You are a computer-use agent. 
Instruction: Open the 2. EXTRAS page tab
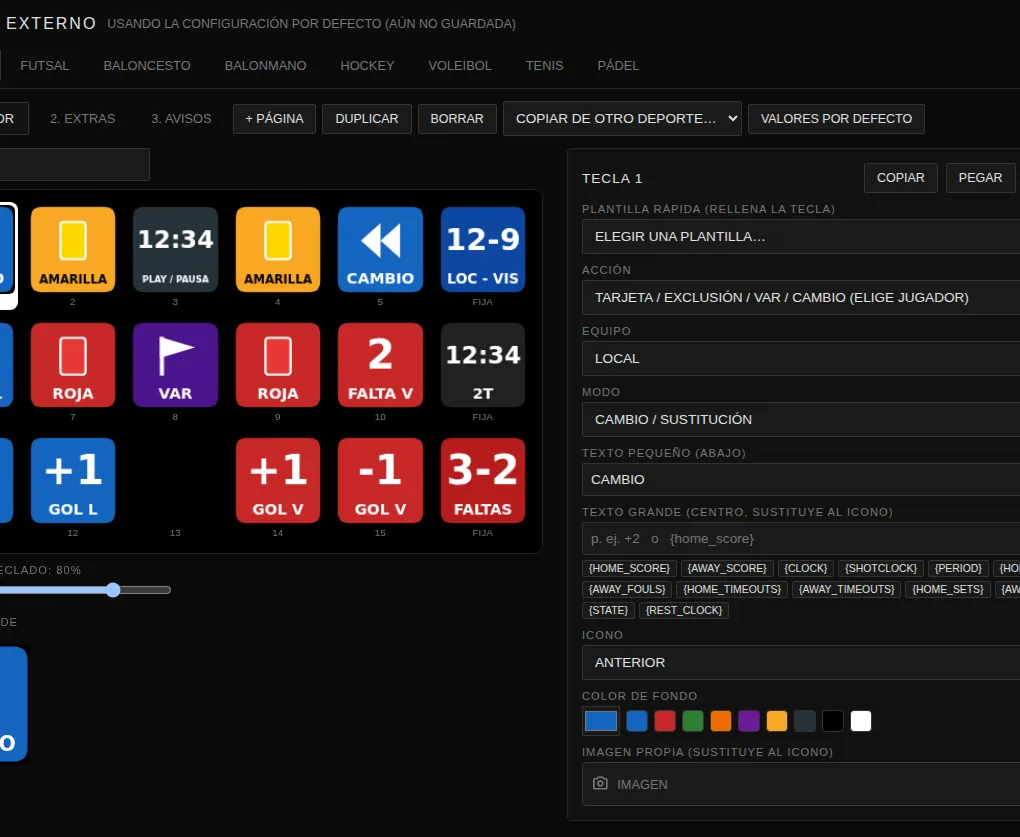point(83,118)
